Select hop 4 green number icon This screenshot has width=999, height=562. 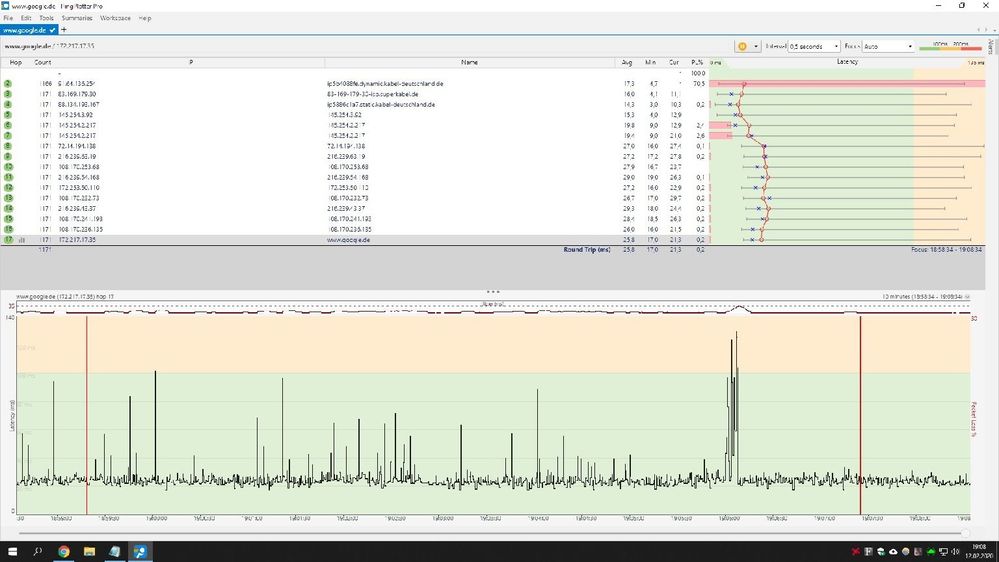point(8,104)
